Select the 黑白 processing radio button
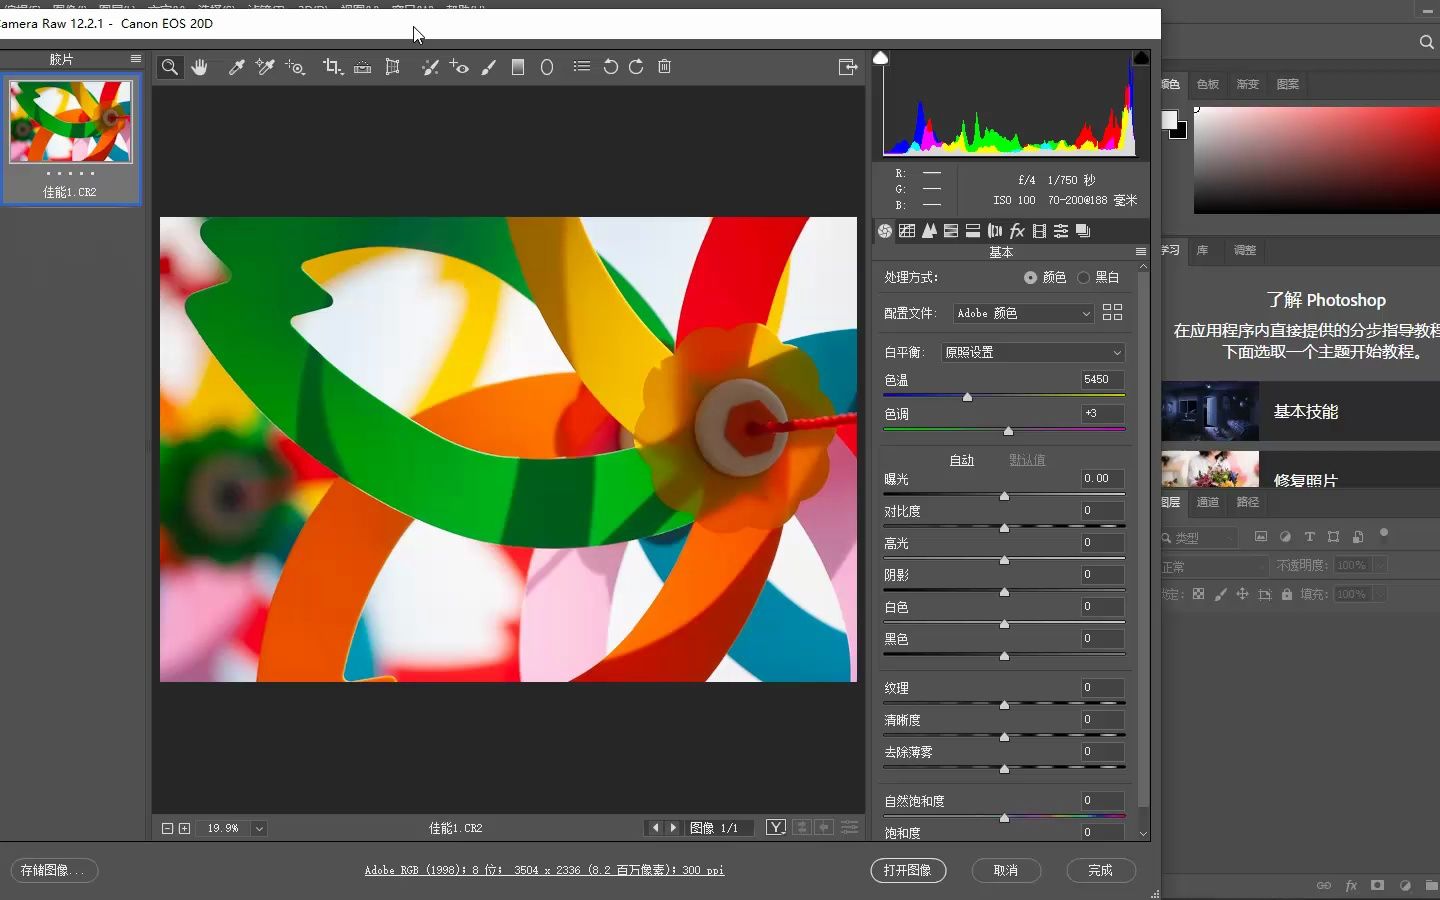This screenshot has height=900, width=1440. pos(1086,277)
